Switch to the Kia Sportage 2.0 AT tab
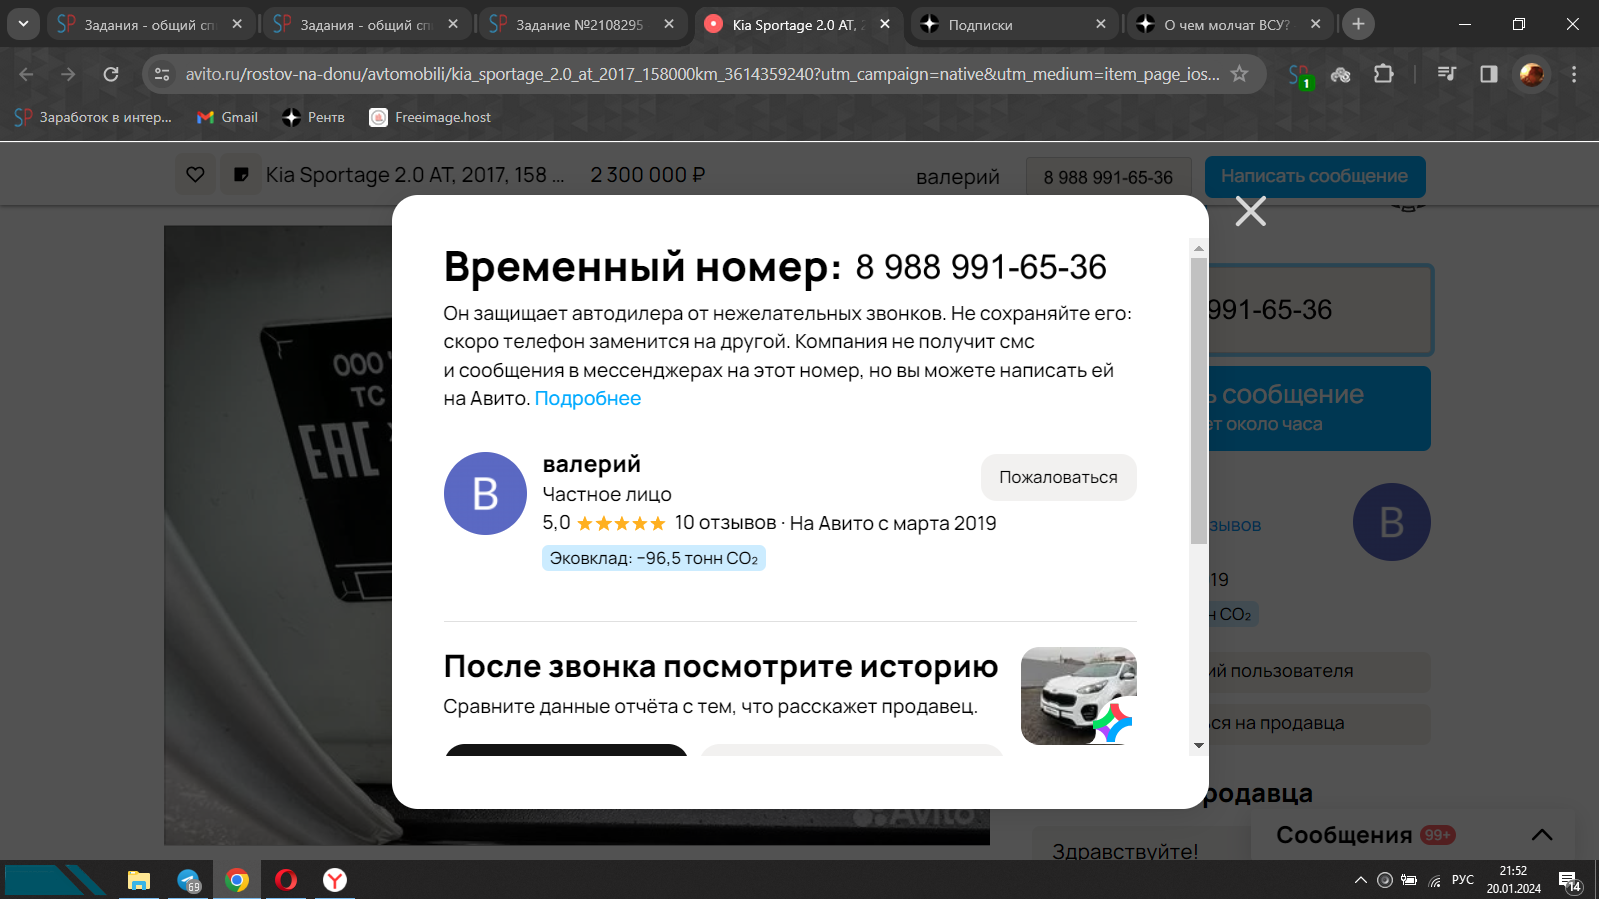1599x899 pixels. click(796, 24)
